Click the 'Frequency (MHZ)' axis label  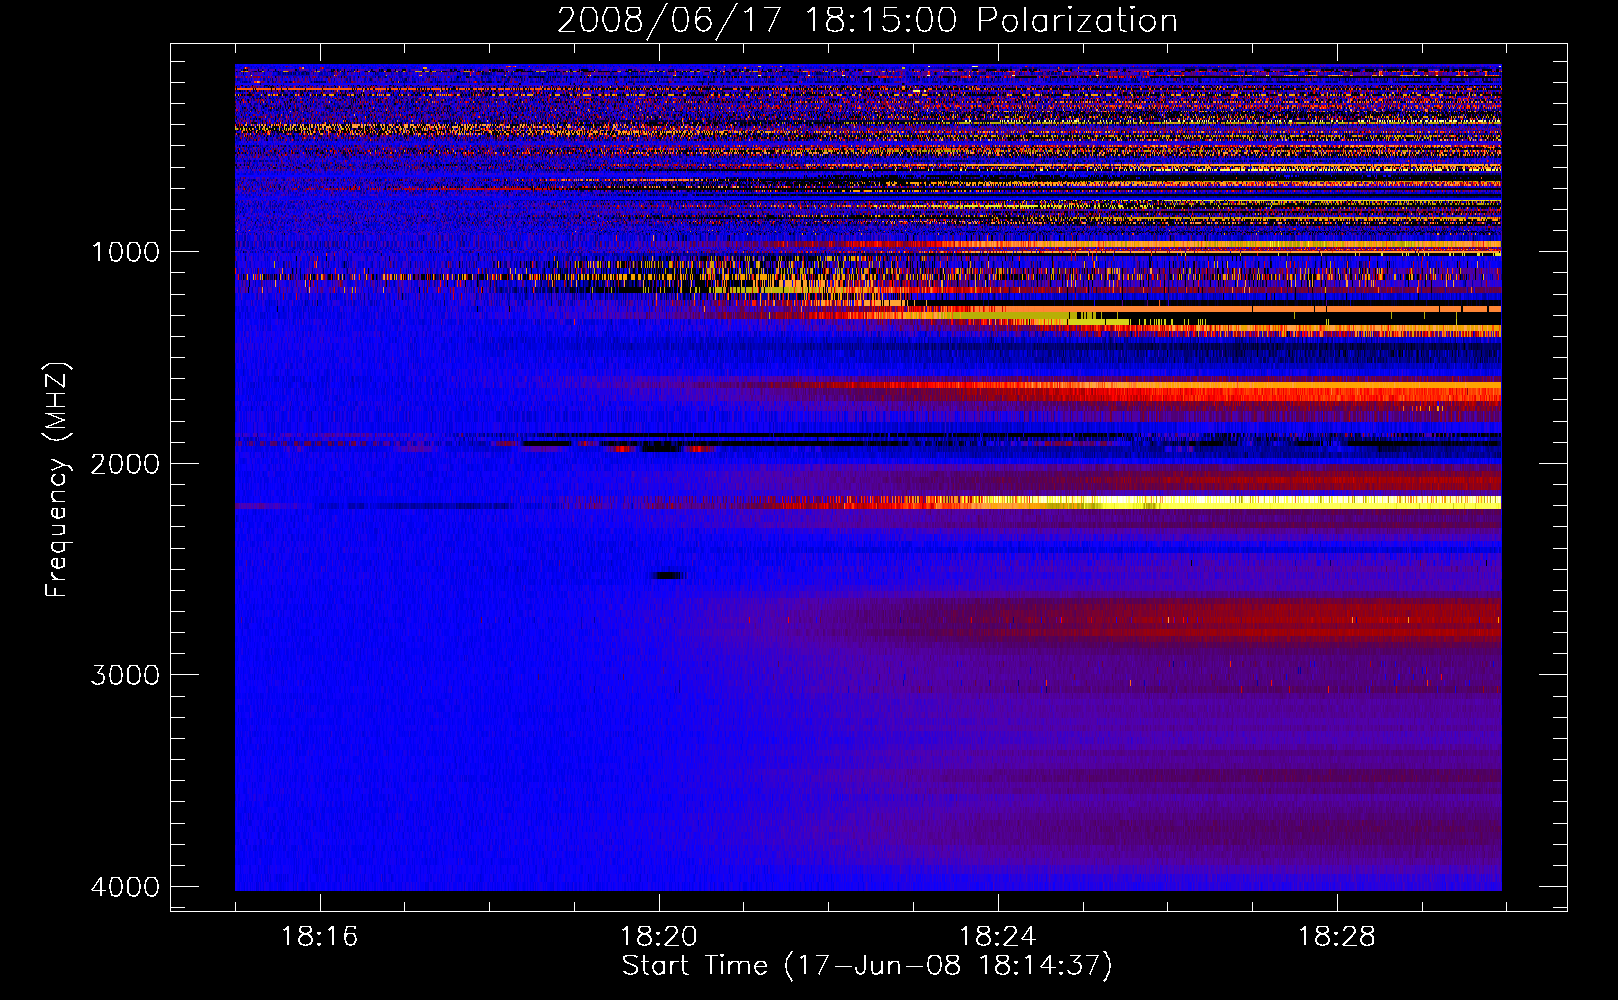click(58, 480)
